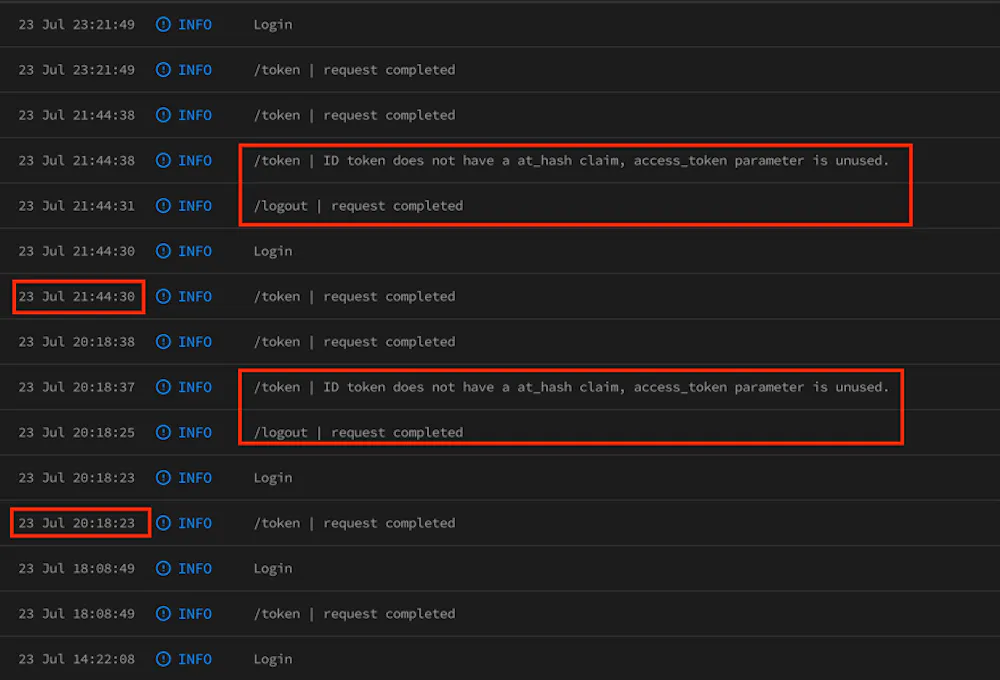
Task: Open "/token | request completed" message at 23:21:49
Action: 355,70
